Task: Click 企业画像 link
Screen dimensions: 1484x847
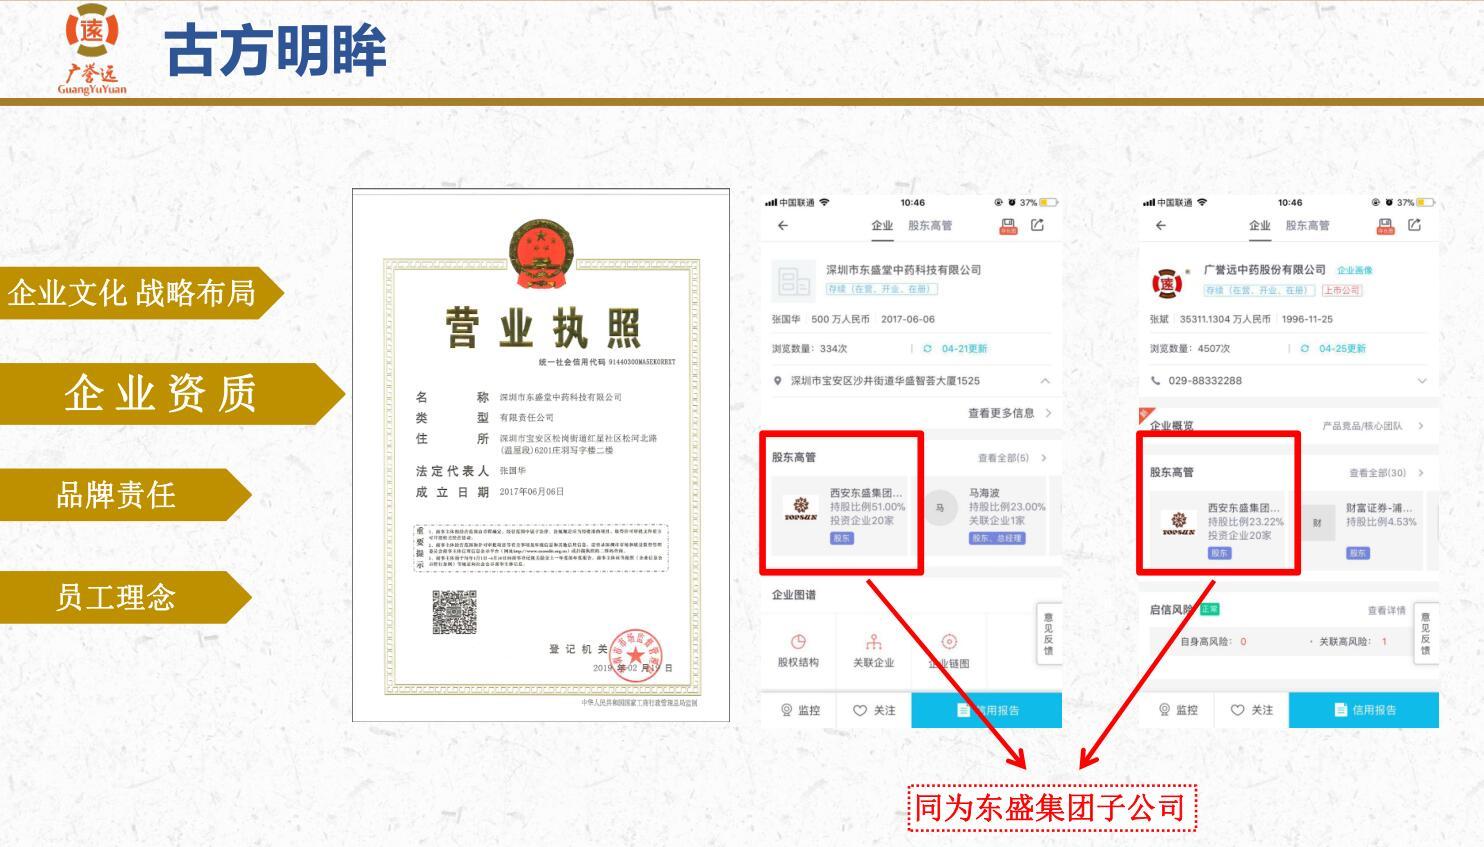Action: (1355, 270)
